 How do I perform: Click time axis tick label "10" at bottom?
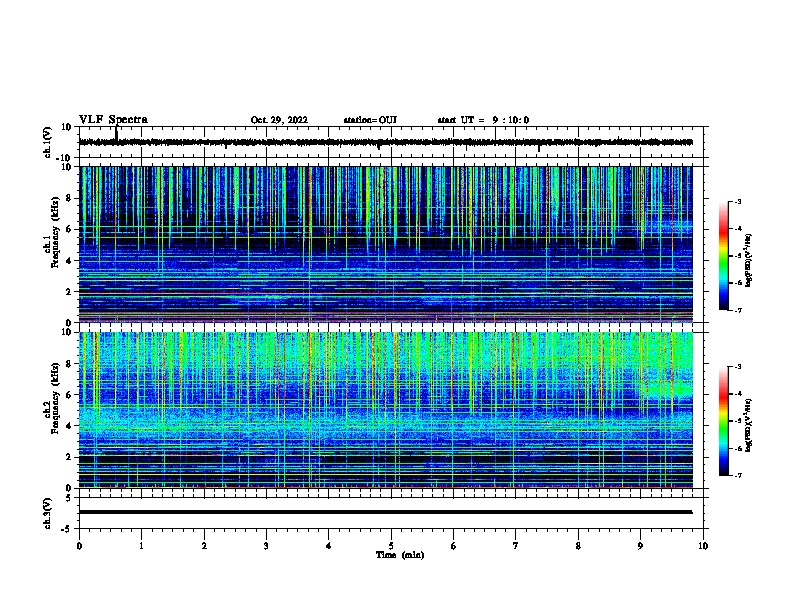pyautogui.click(x=703, y=546)
